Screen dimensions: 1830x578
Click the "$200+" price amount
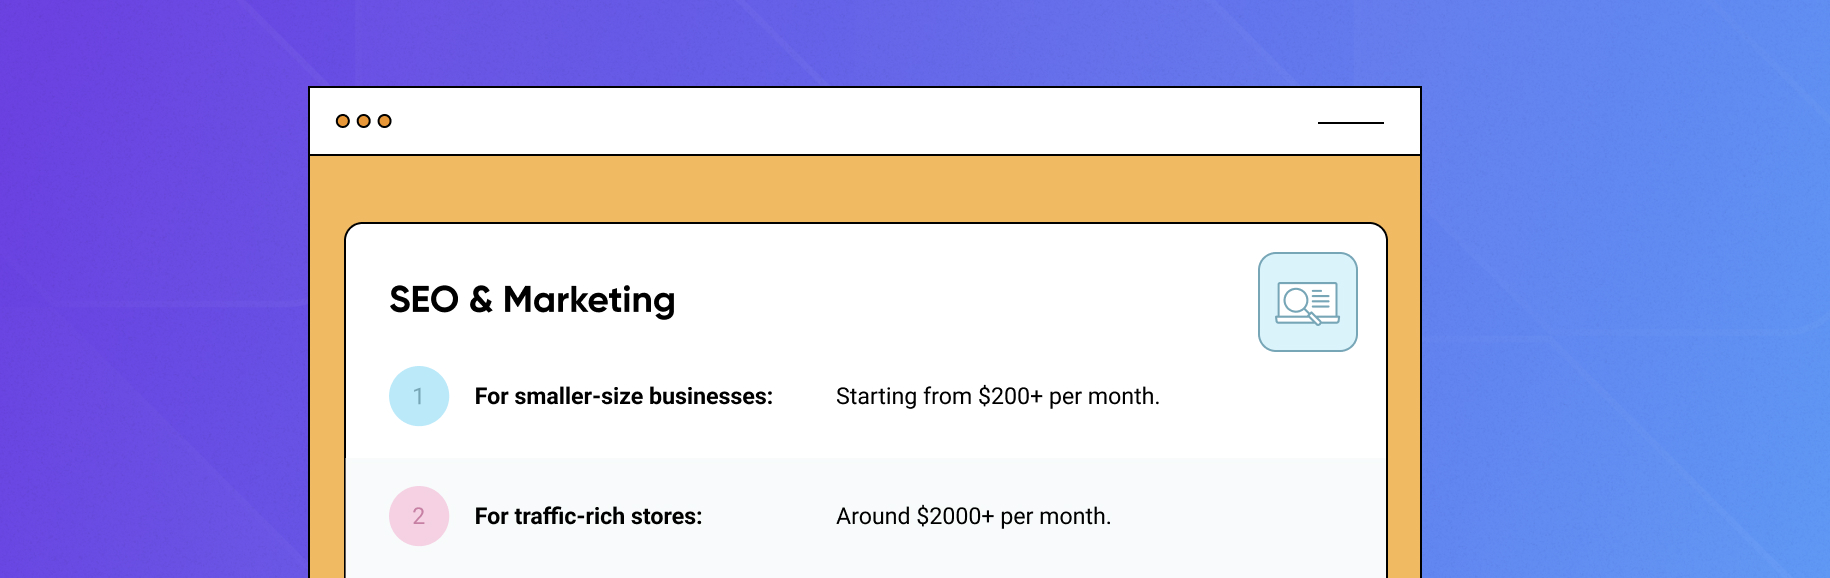pos(1010,397)
